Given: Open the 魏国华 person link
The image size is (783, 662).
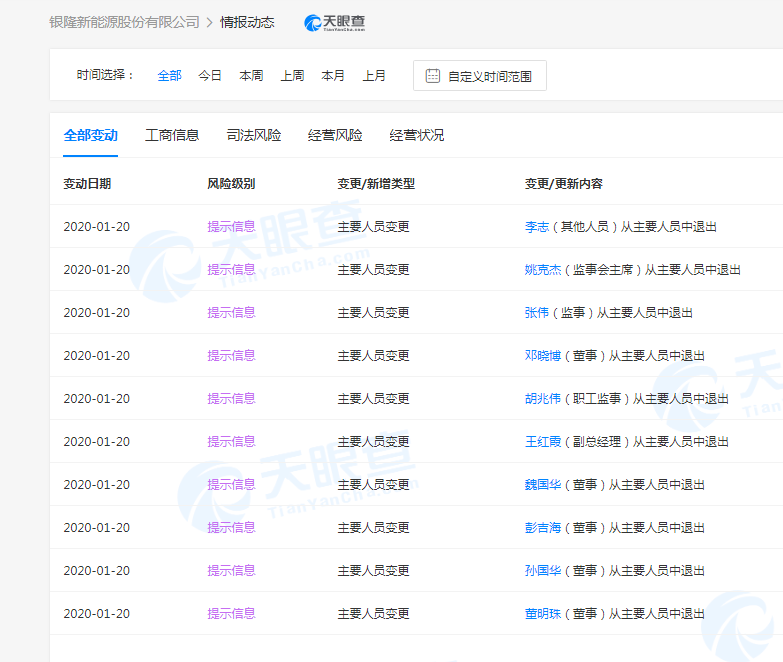Looking at the screenshot, I should click(x=543, y=484).
